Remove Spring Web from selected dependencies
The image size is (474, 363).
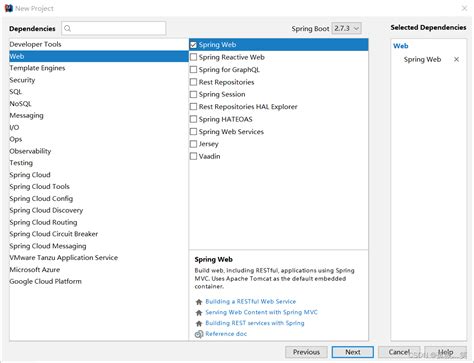point(456,59)
